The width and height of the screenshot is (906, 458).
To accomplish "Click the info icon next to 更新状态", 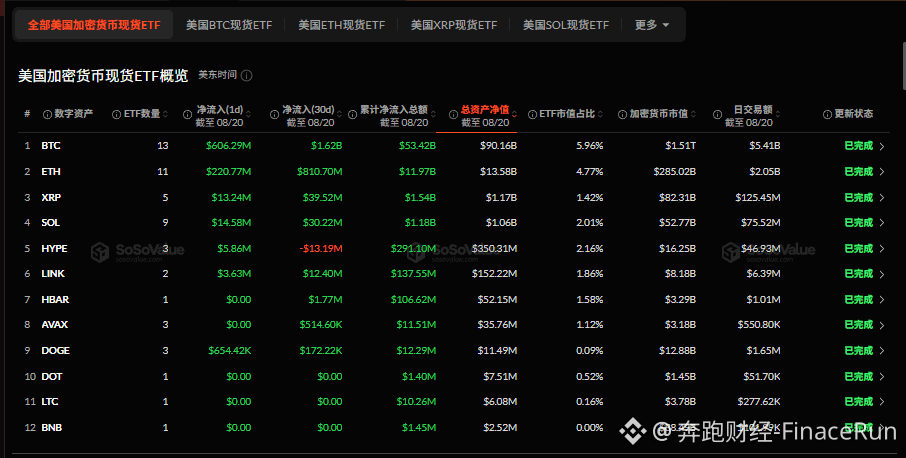I will coord(827,114).
